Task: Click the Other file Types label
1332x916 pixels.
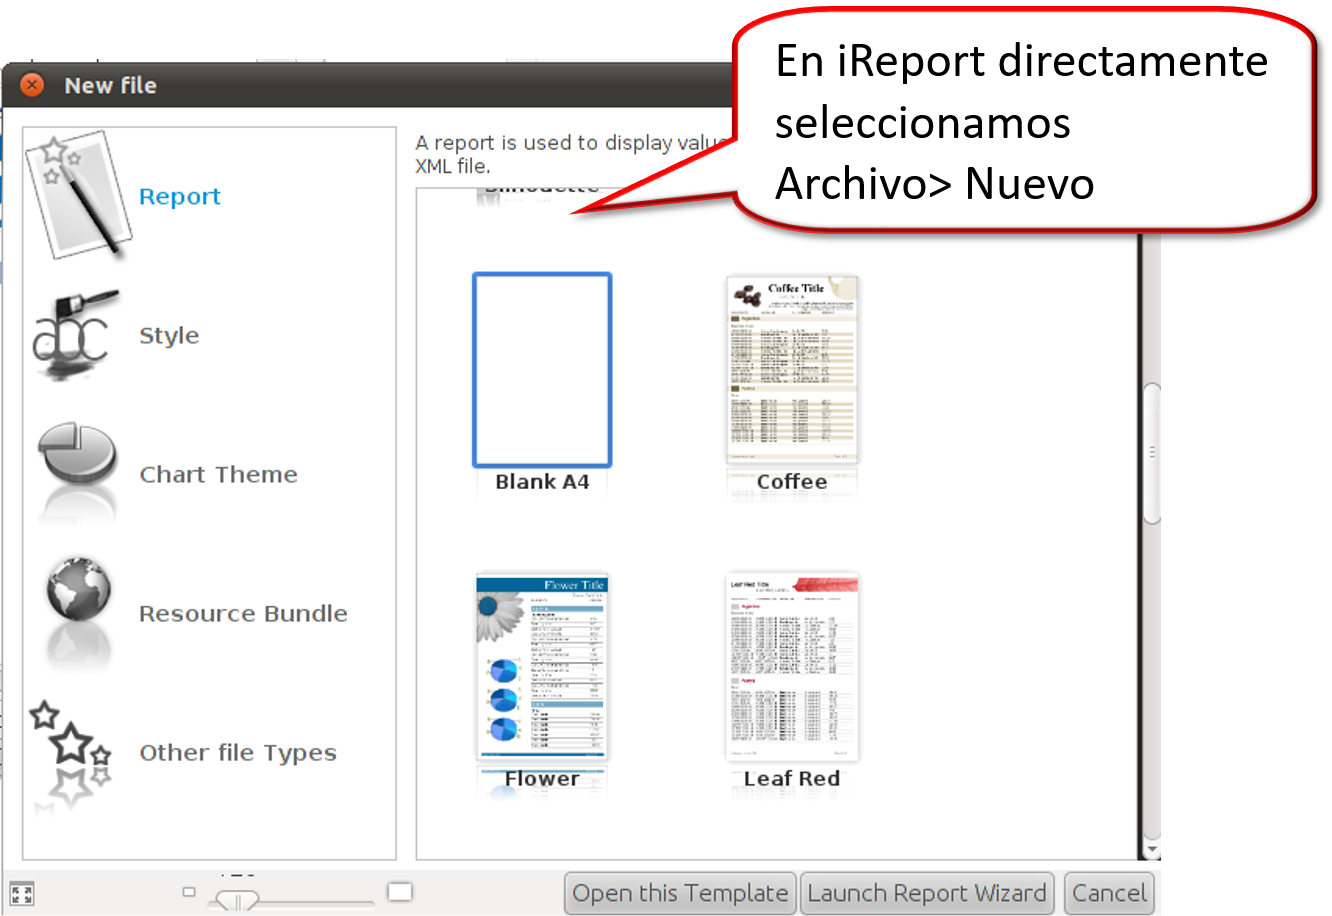Action: pos(238,753)
